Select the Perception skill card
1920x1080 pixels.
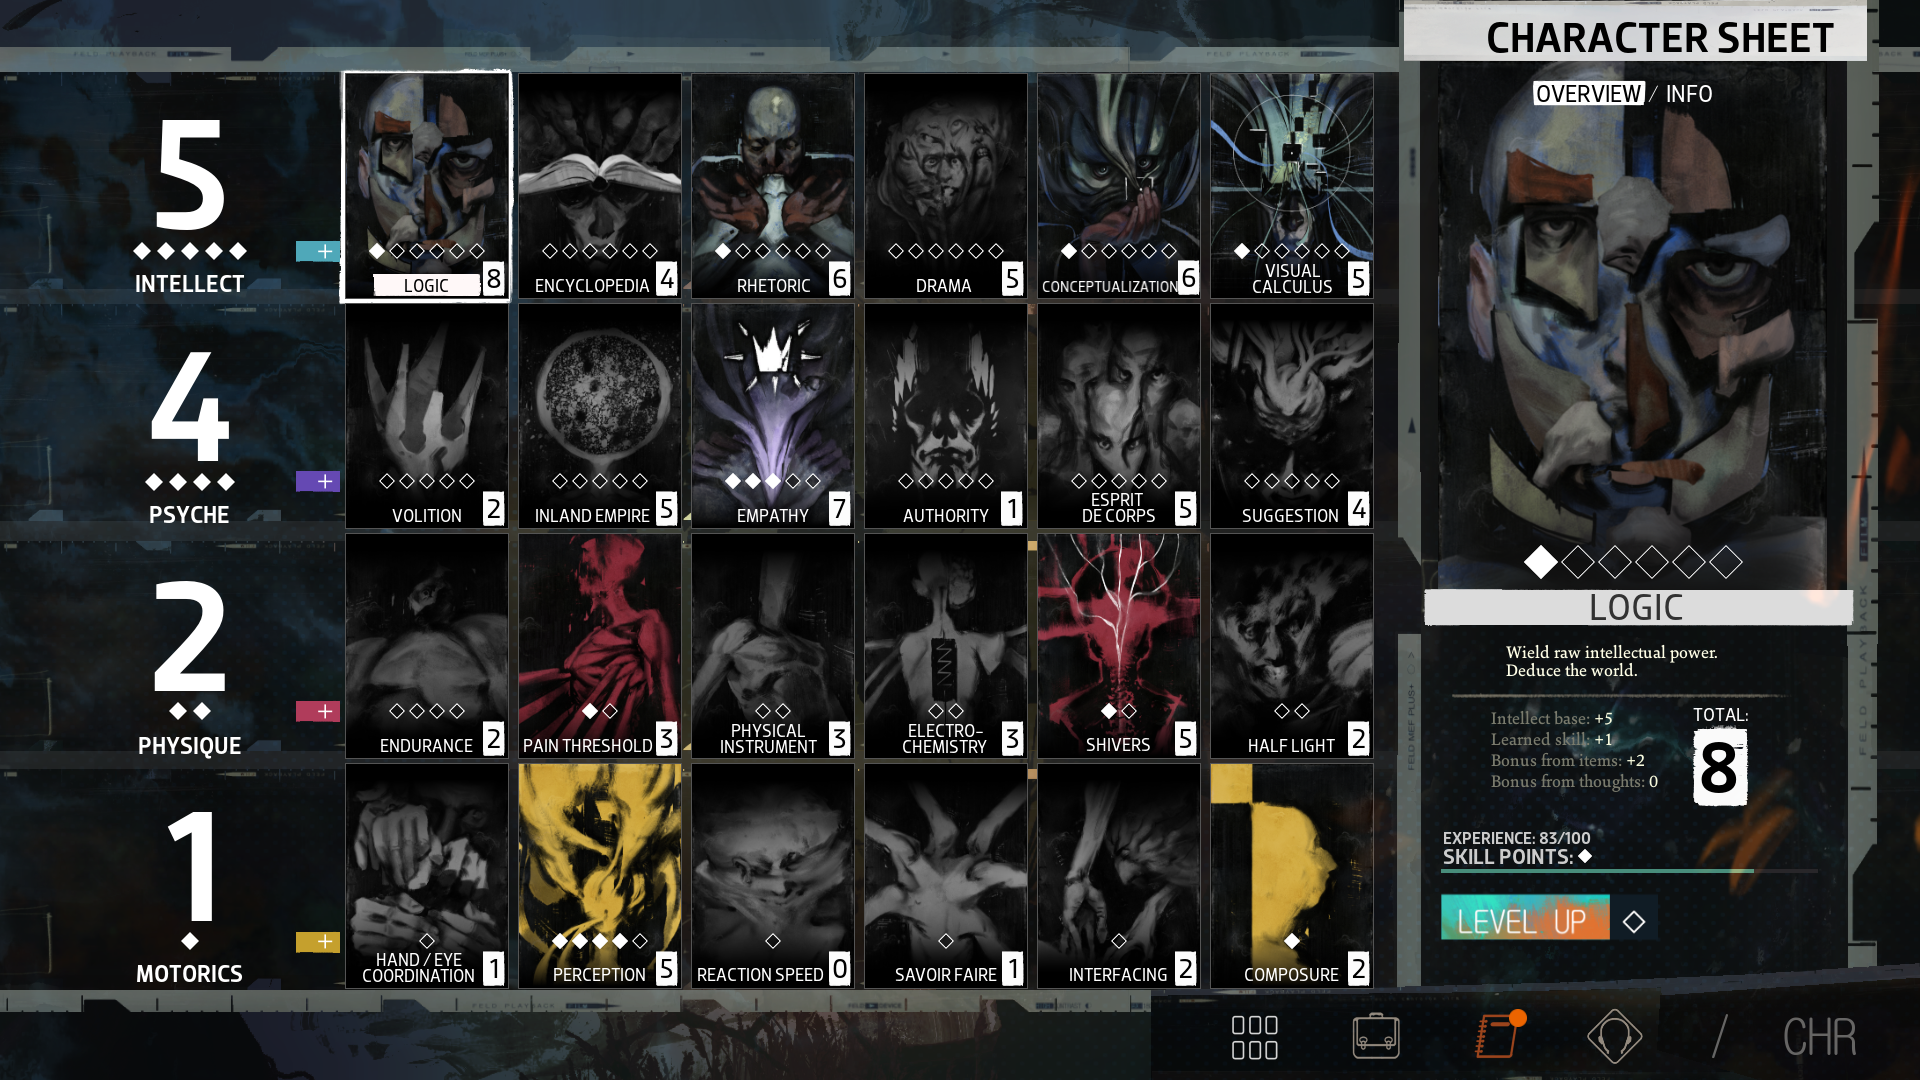click(600, 876)
